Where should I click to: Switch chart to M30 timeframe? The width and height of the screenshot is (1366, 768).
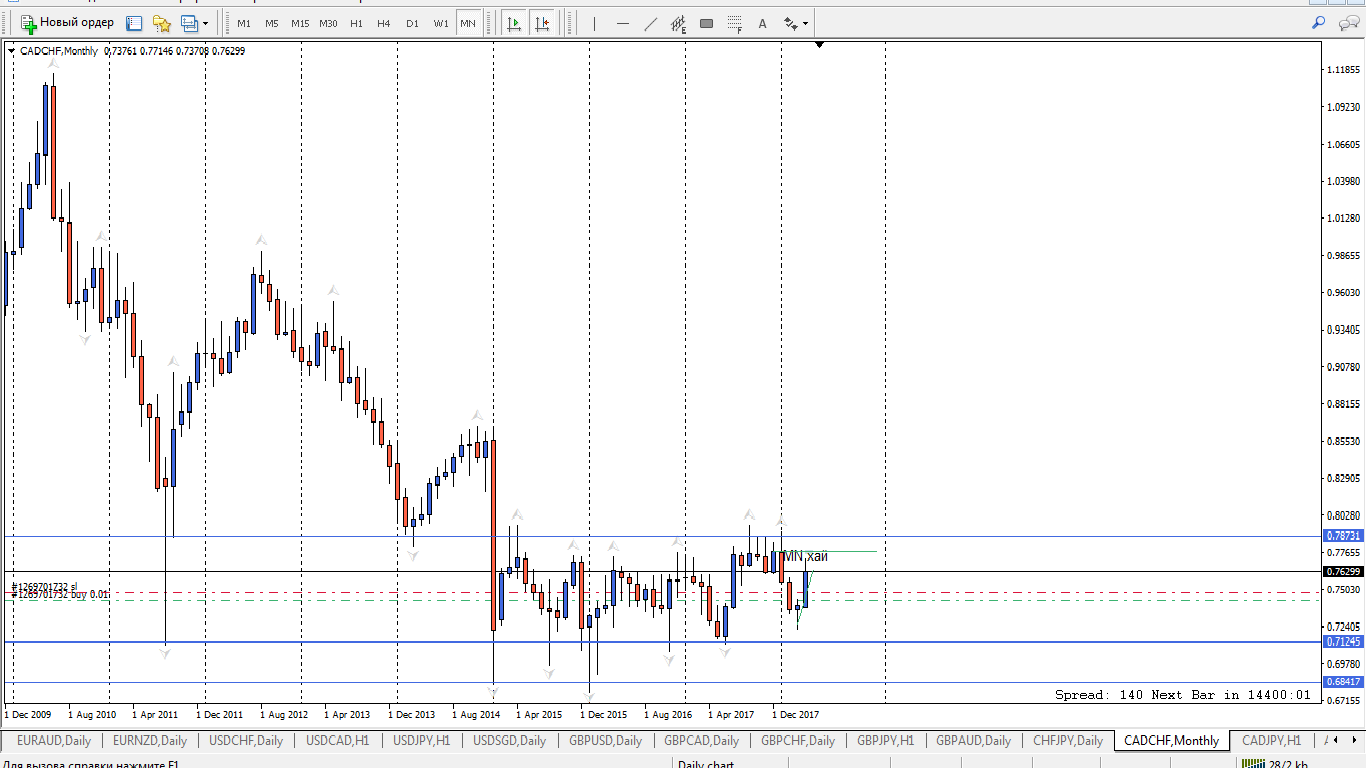(328, 23)
